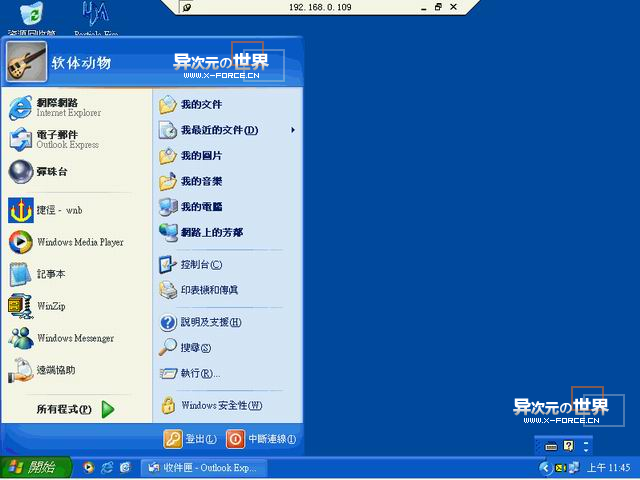Viewport: 640px width, 480px height.
Task: Open 遠端協助 remote assistance
Action: point(76,370)
